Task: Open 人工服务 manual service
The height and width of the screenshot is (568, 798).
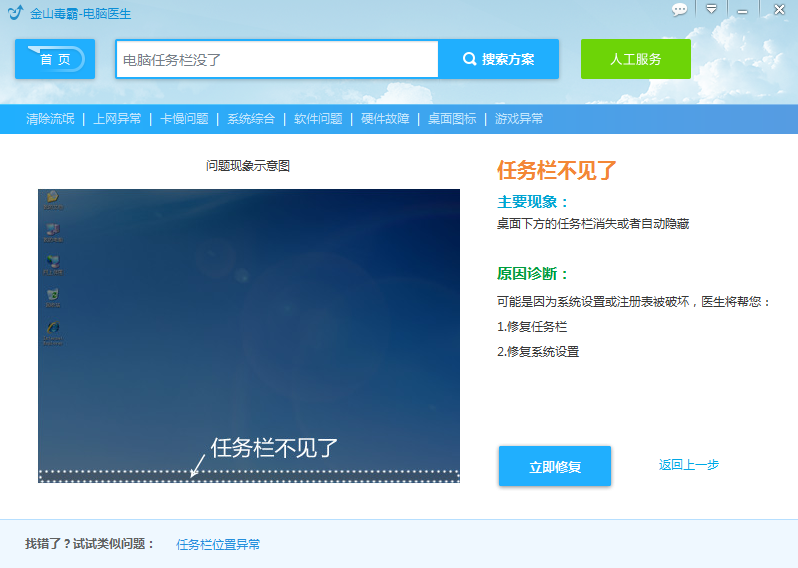Action: (636, 59)
